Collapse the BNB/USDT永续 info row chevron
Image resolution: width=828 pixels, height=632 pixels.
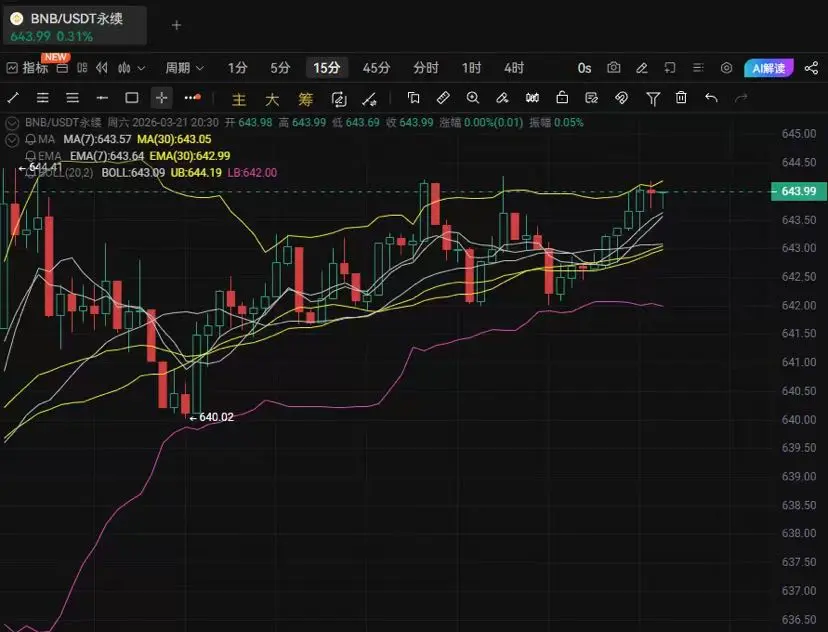pyautogui.click(x=12, y=123)
